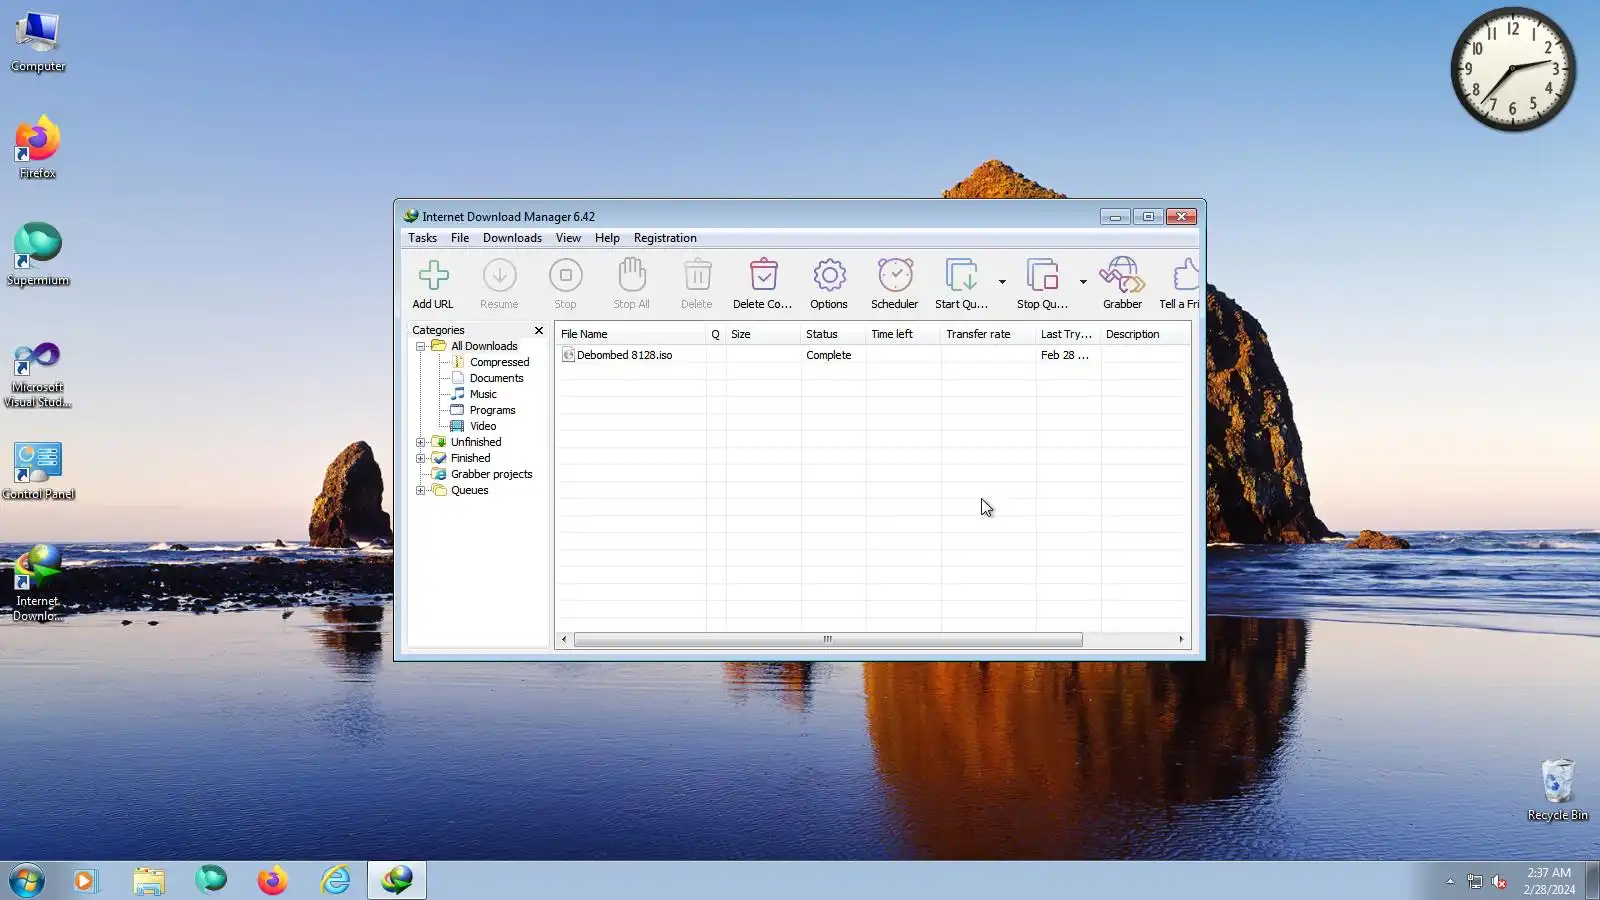Sort by Size column header

pyautogui.click(x=764, y=334)
